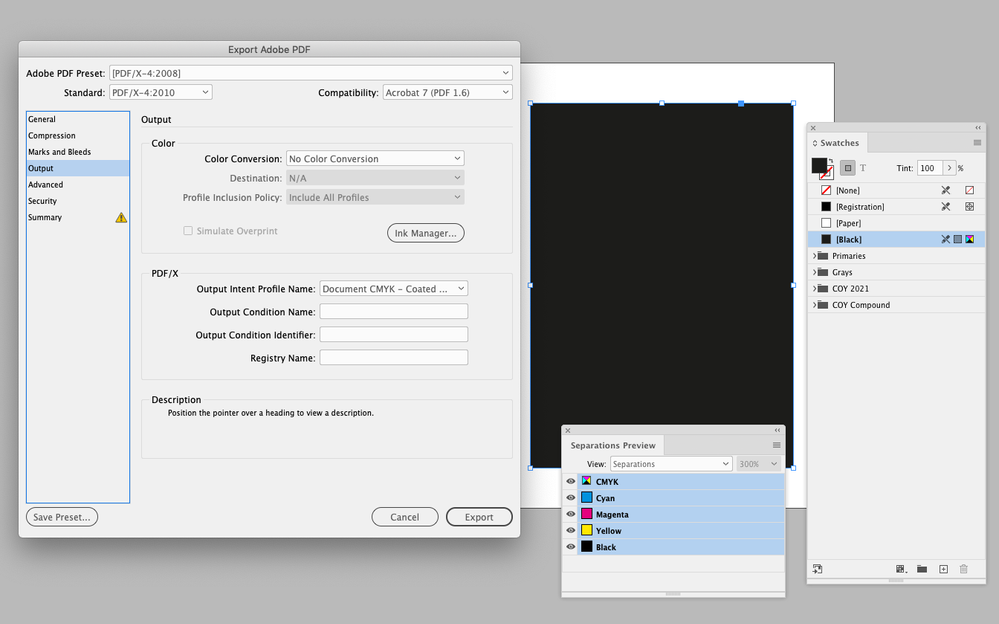Enable Simulate Overprint checkbox

pyautogui.click(x=188, y=231)
